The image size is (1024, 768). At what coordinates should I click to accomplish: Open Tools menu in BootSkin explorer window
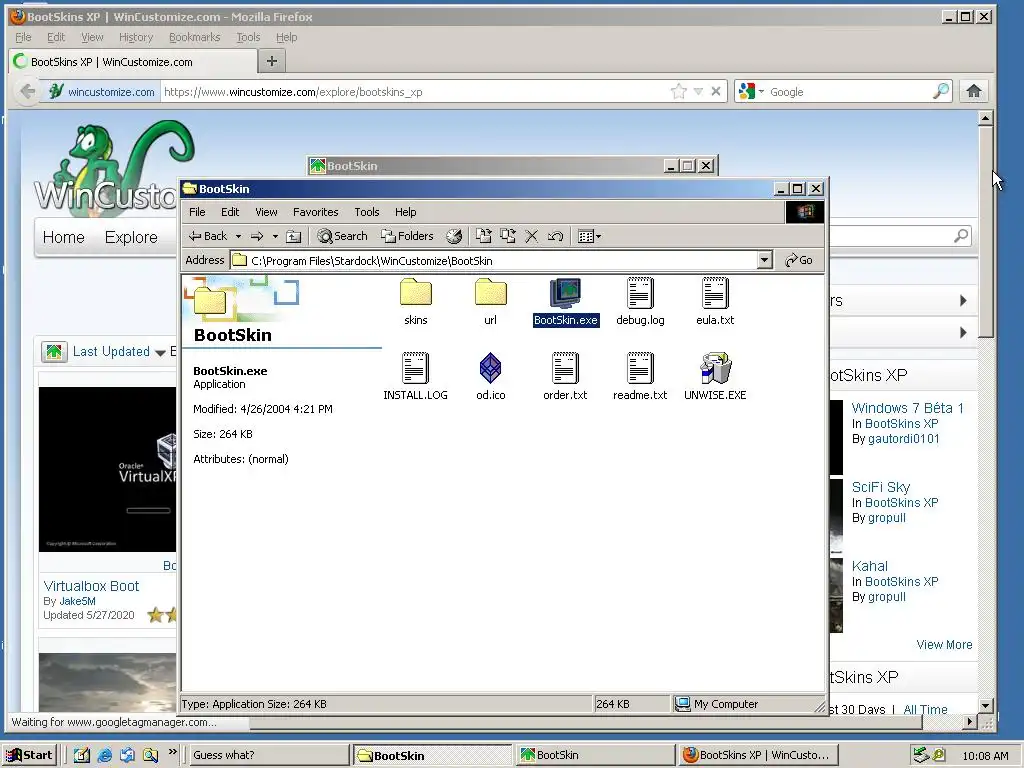tap(366, 212)
